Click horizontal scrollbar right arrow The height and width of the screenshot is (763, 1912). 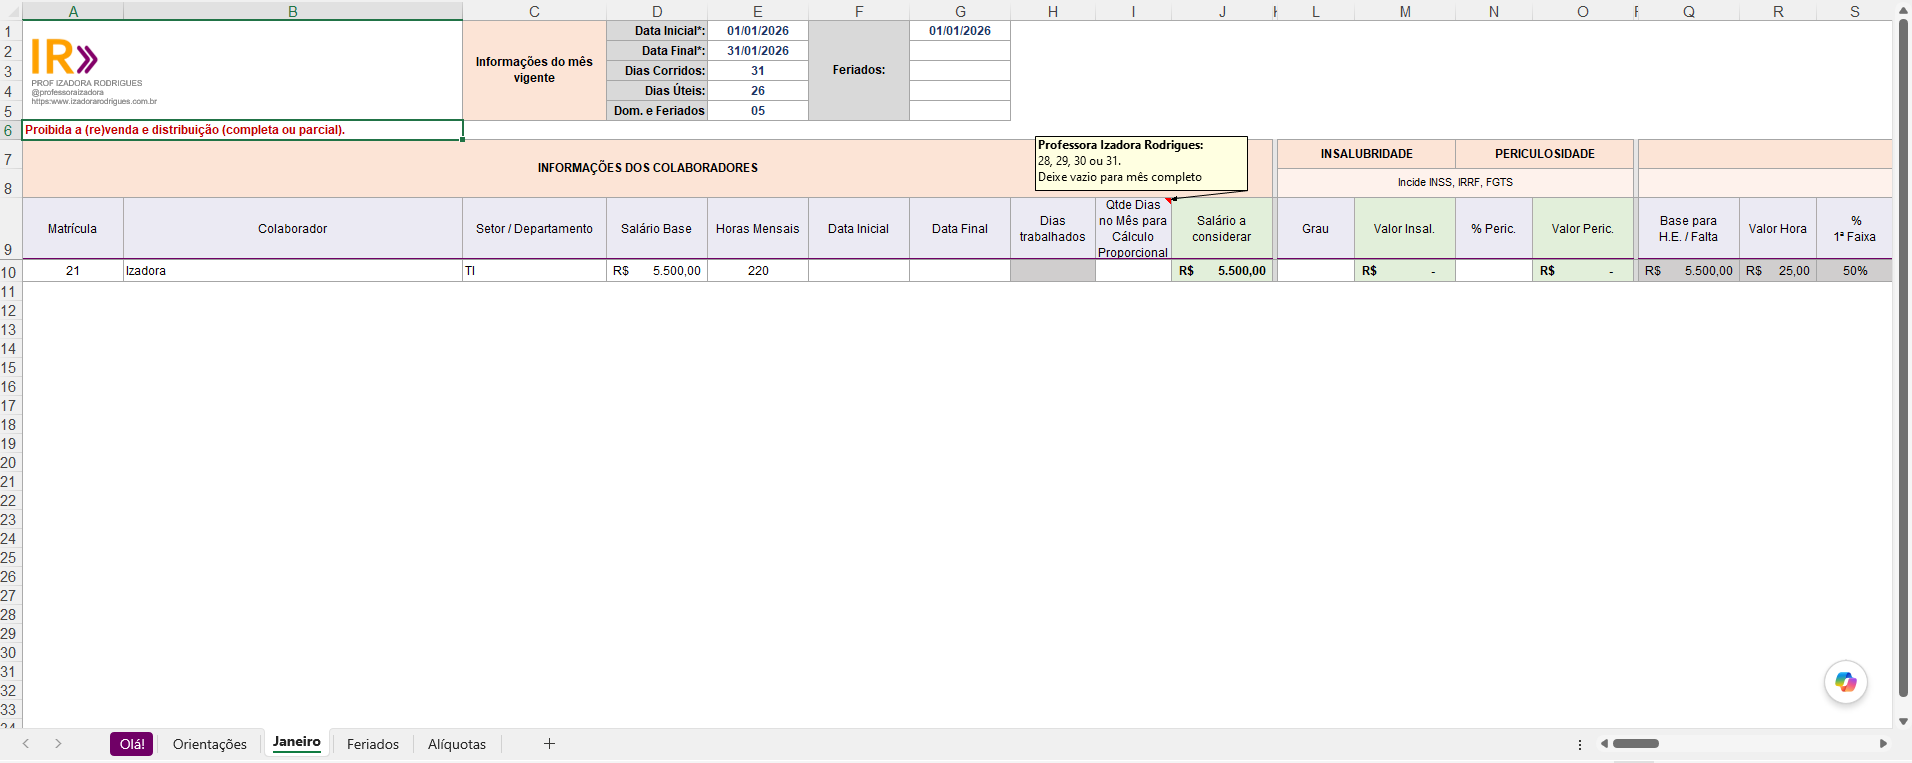pyautogui.click(x=1883, y=743)
